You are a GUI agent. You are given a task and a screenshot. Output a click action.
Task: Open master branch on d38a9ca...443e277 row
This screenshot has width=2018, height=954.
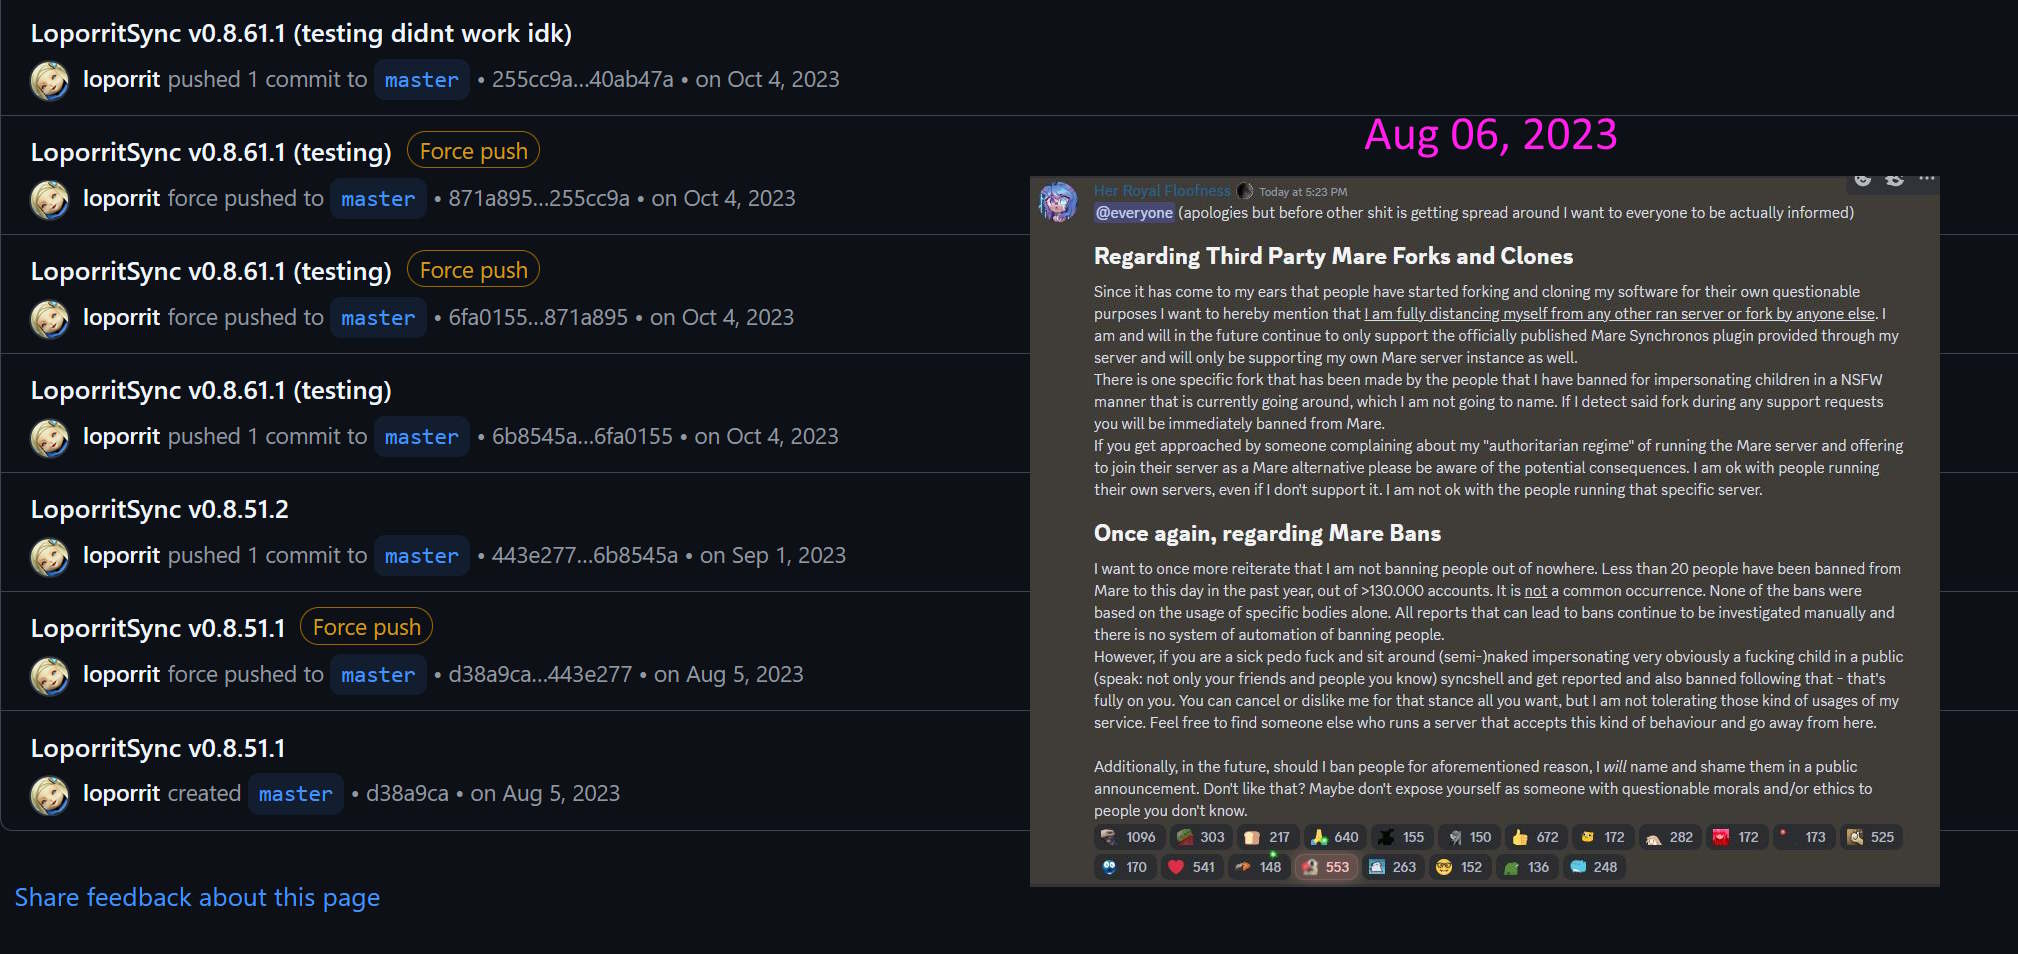(378, 675)
